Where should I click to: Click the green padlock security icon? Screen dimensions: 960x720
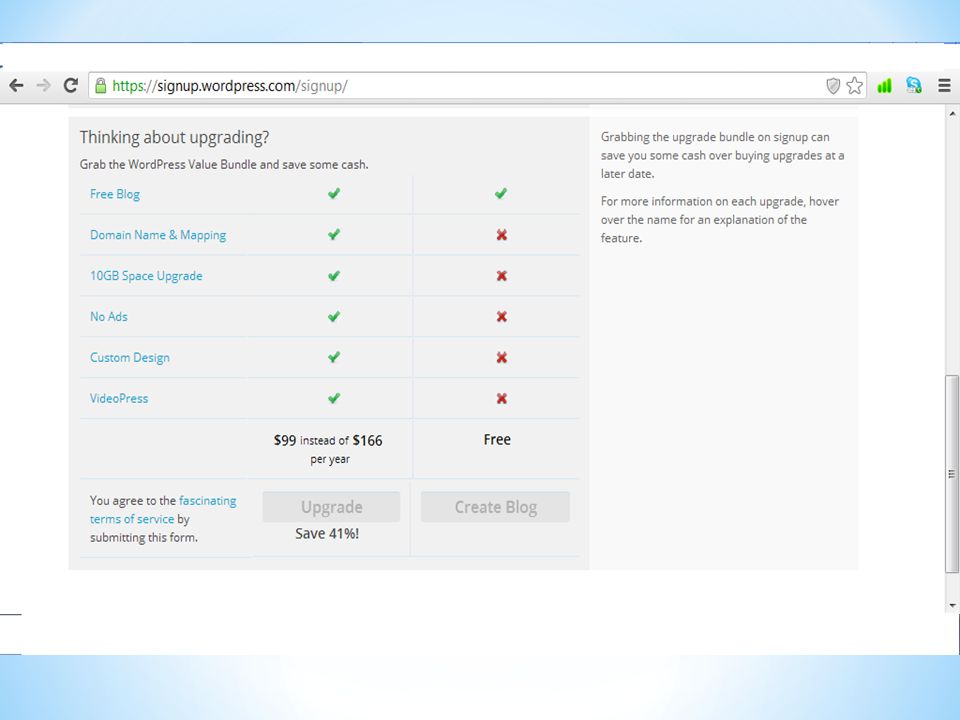pyautogui.click(x=101, y=86)
